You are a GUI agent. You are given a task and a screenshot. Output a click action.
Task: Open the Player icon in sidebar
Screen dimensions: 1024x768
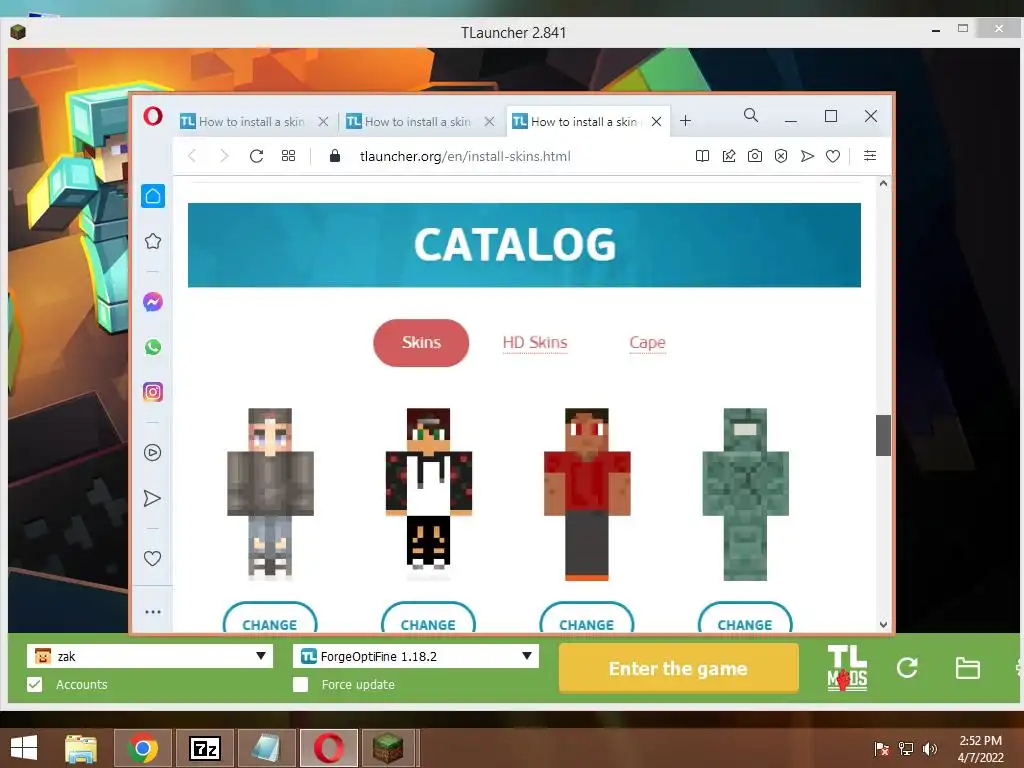click(153, 453)
